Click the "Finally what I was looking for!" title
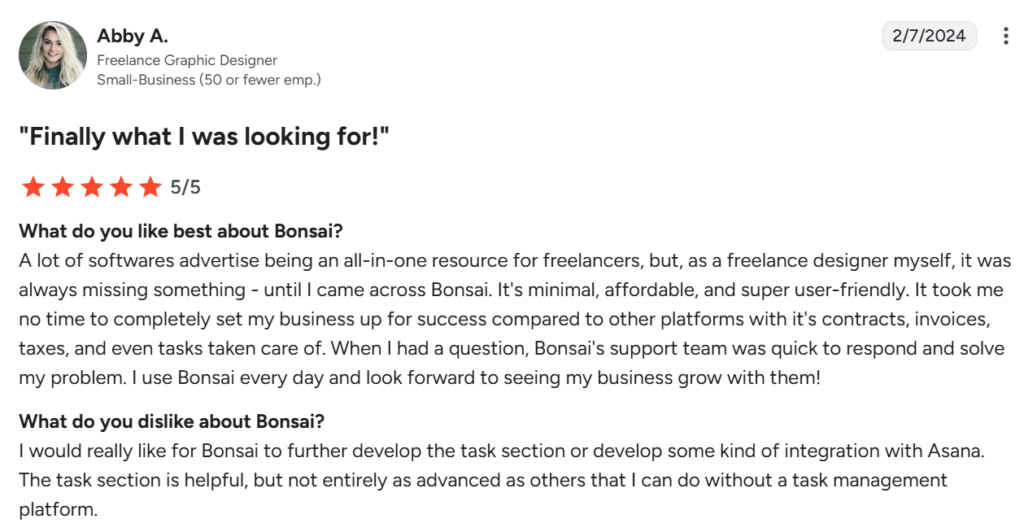Screen dimensions: 1024x532 (x=204, y=137)
